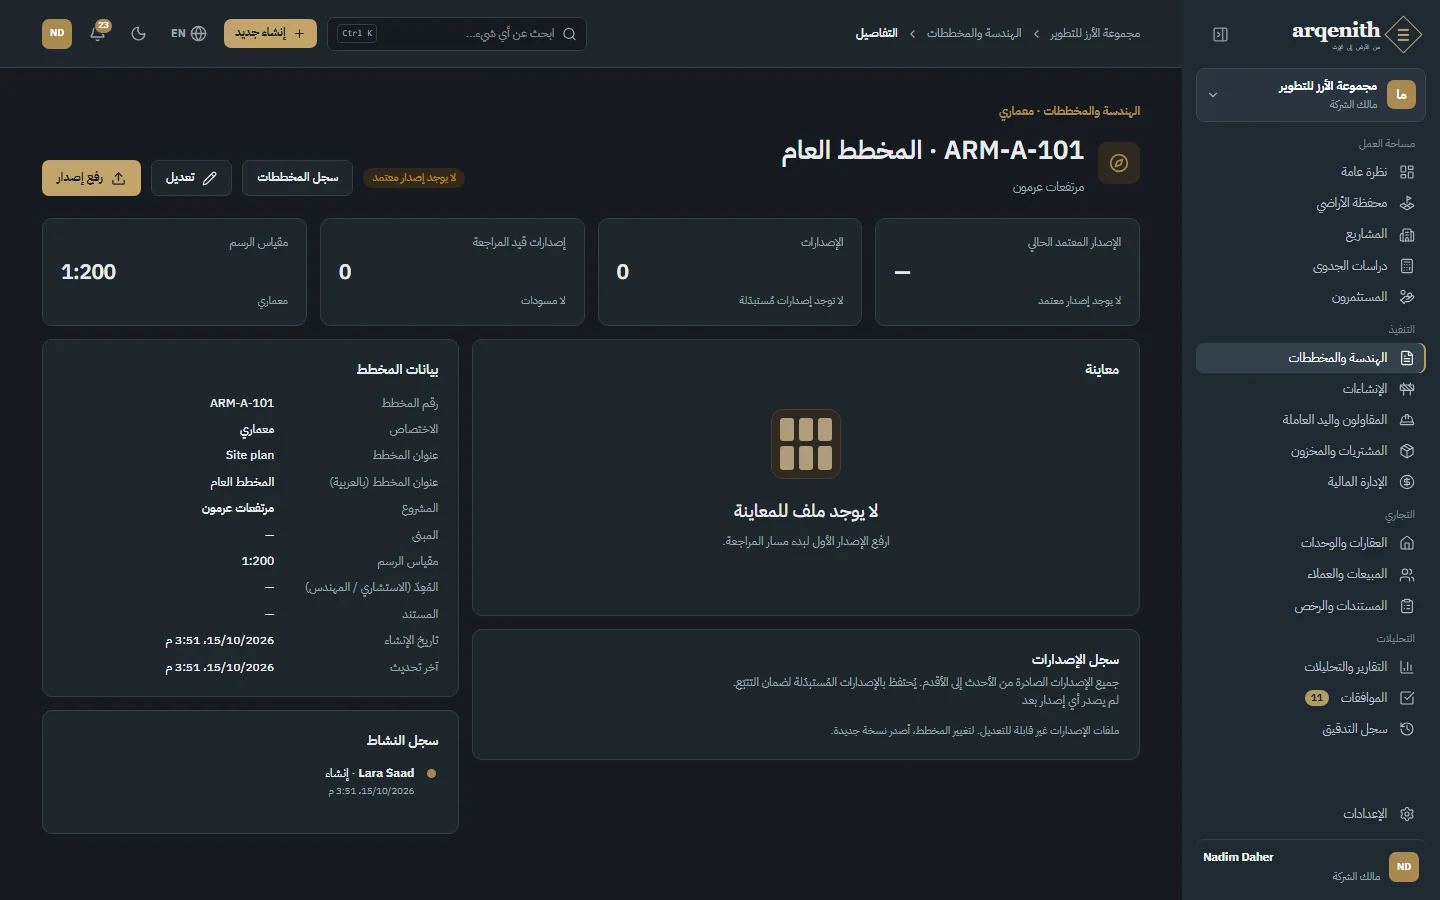The height and width of the screenshot is (900, 1440).
Task: Click the محفظة الأراضي land portfolio icon
Action: (1407, 203)
